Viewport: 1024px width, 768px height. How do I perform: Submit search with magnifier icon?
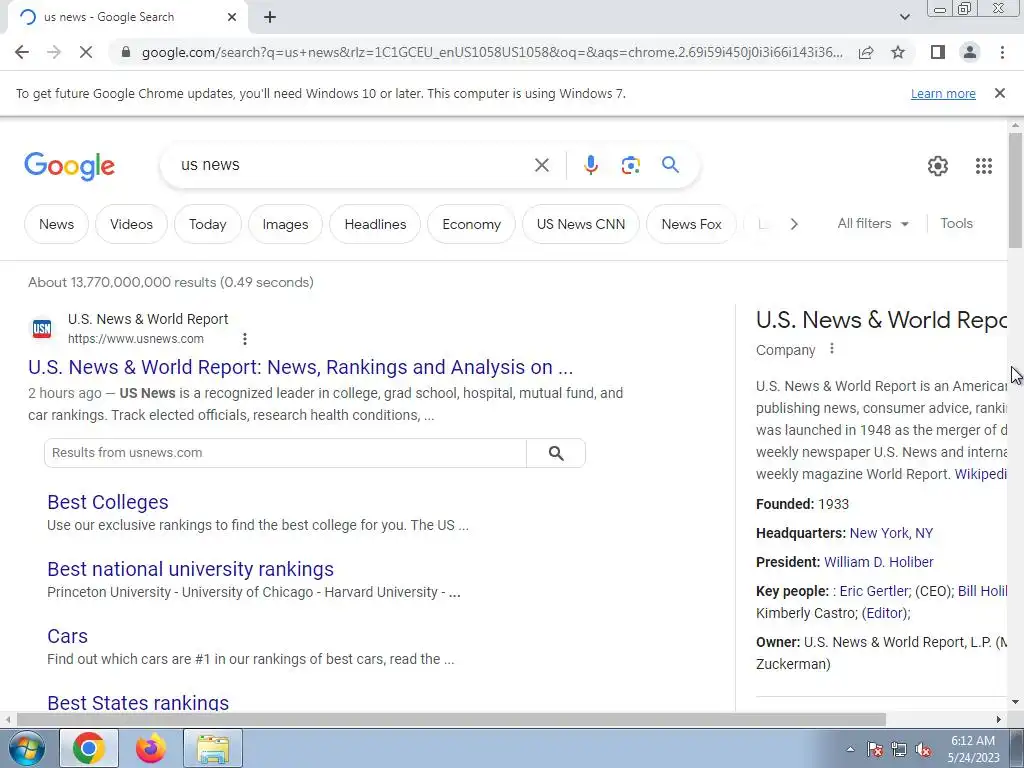pos(670,165)
